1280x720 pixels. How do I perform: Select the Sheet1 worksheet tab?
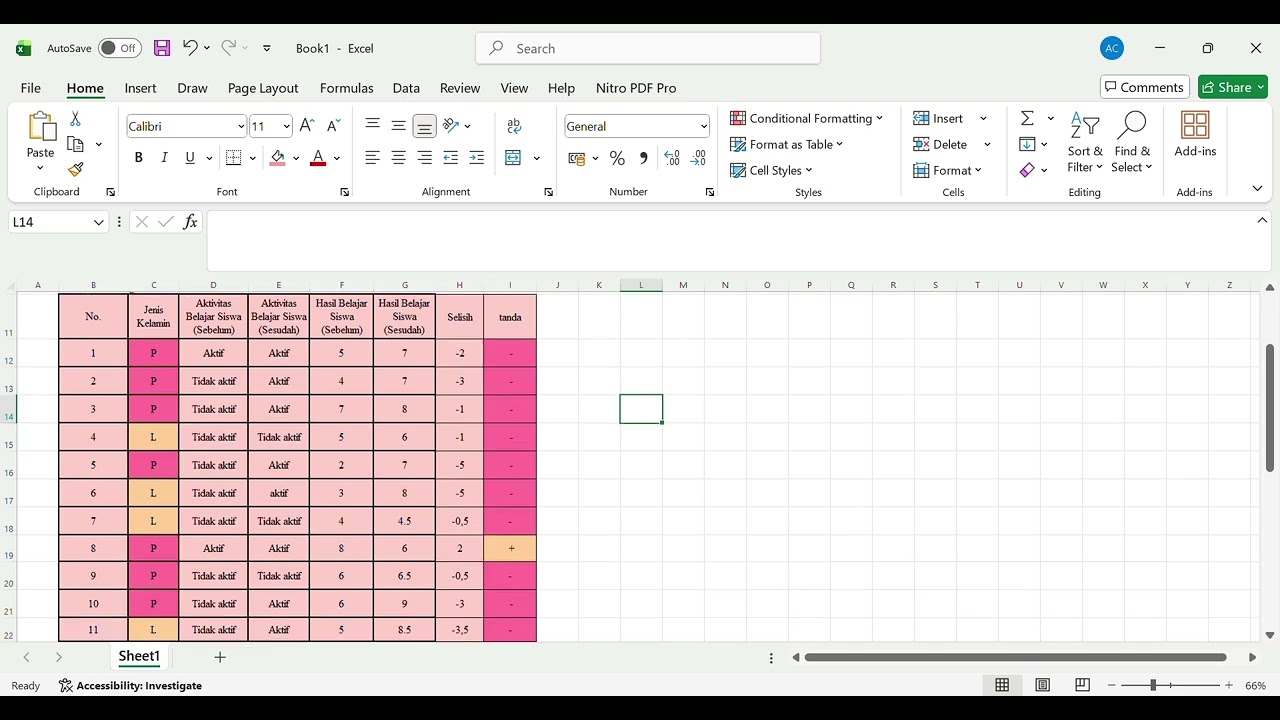(x=139, y=656)
